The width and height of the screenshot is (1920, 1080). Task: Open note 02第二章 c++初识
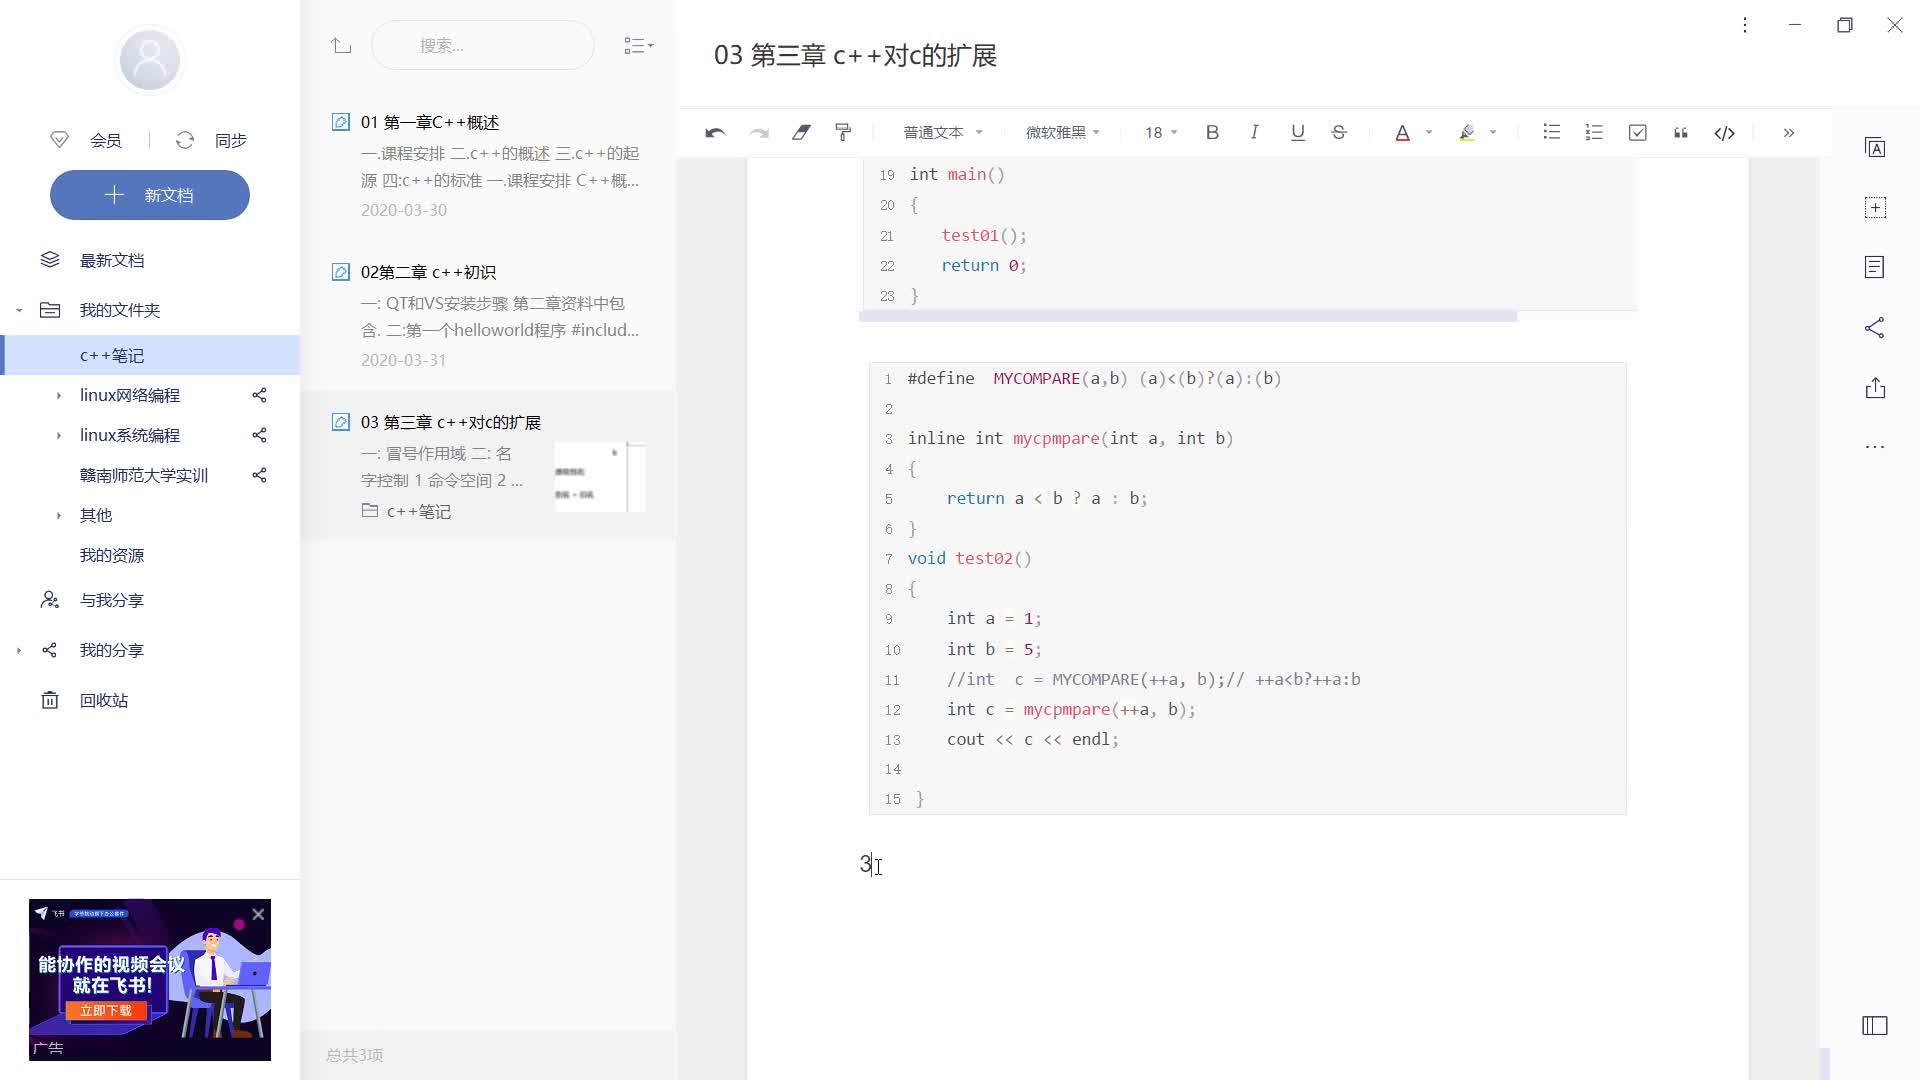488,315
